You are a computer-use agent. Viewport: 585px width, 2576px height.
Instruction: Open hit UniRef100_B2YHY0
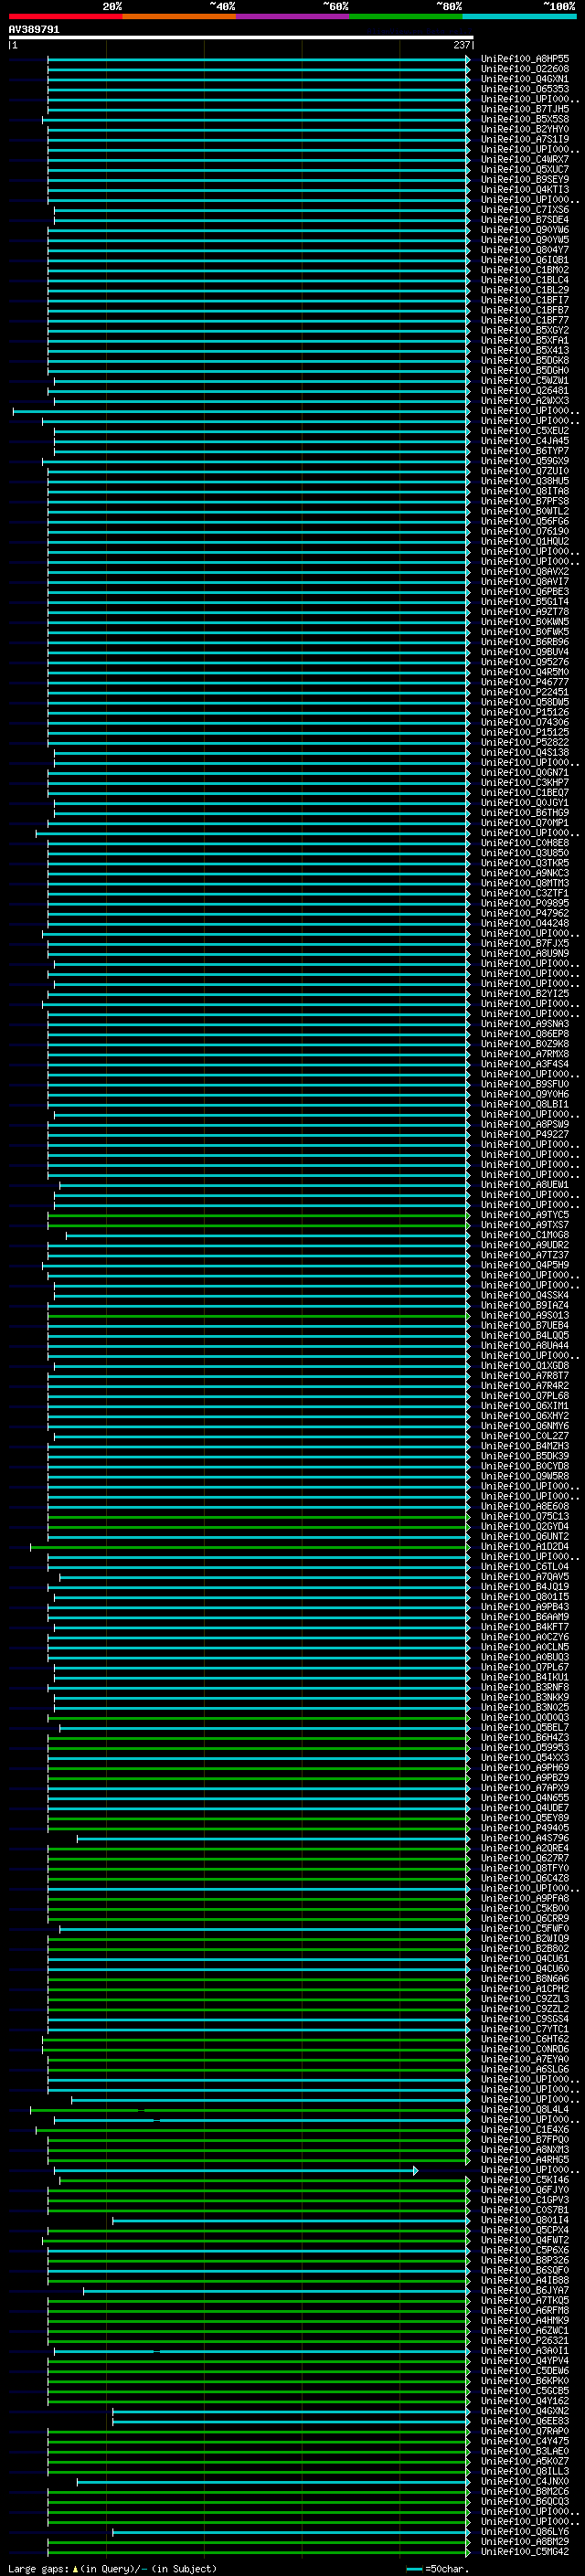[x=525, y=129]
